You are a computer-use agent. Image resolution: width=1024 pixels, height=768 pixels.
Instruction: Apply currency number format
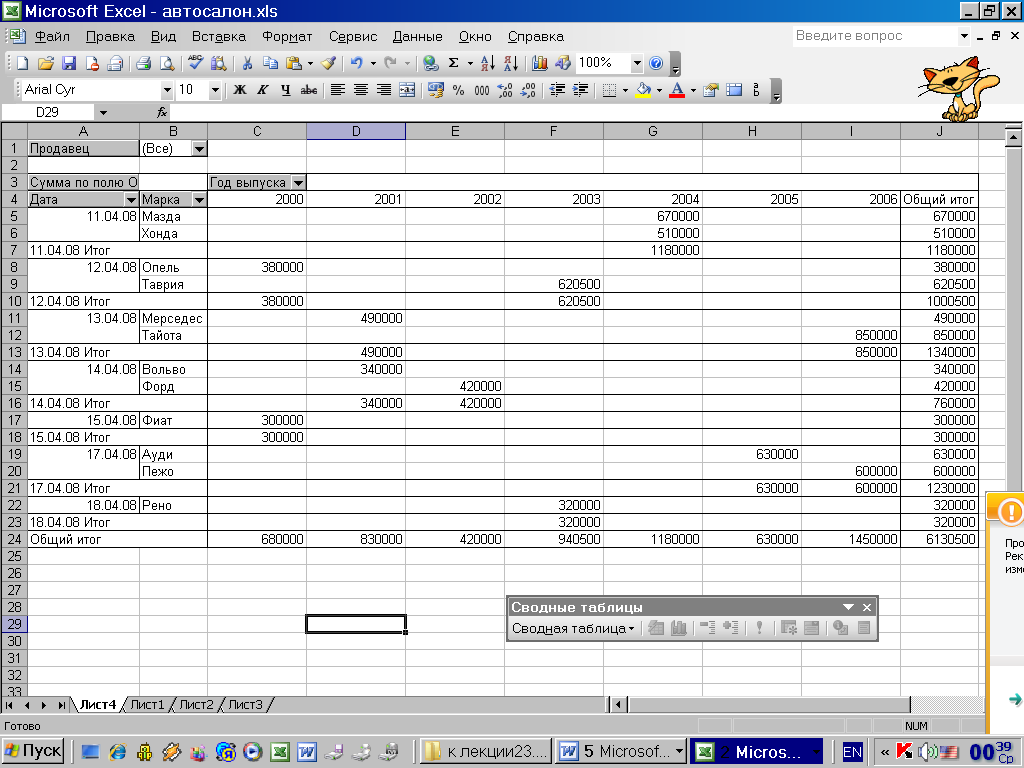[x=436, y=90]
